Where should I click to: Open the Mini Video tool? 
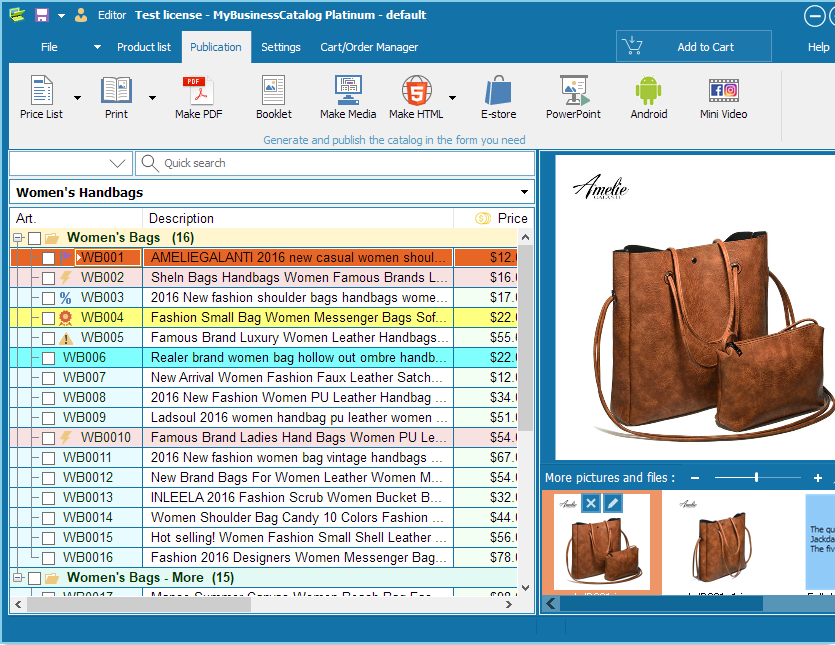[723, 97]
